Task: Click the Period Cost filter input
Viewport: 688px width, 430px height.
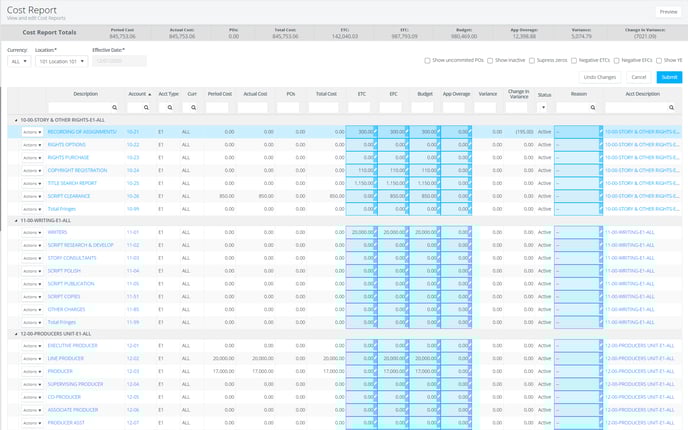Action: [217, 108]
